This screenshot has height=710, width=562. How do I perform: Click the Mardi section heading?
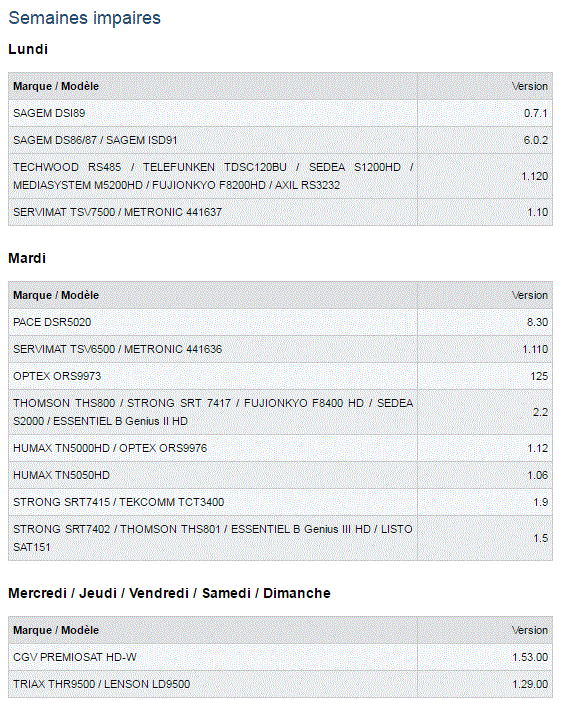pyautogui.click(x=27, y=258)
